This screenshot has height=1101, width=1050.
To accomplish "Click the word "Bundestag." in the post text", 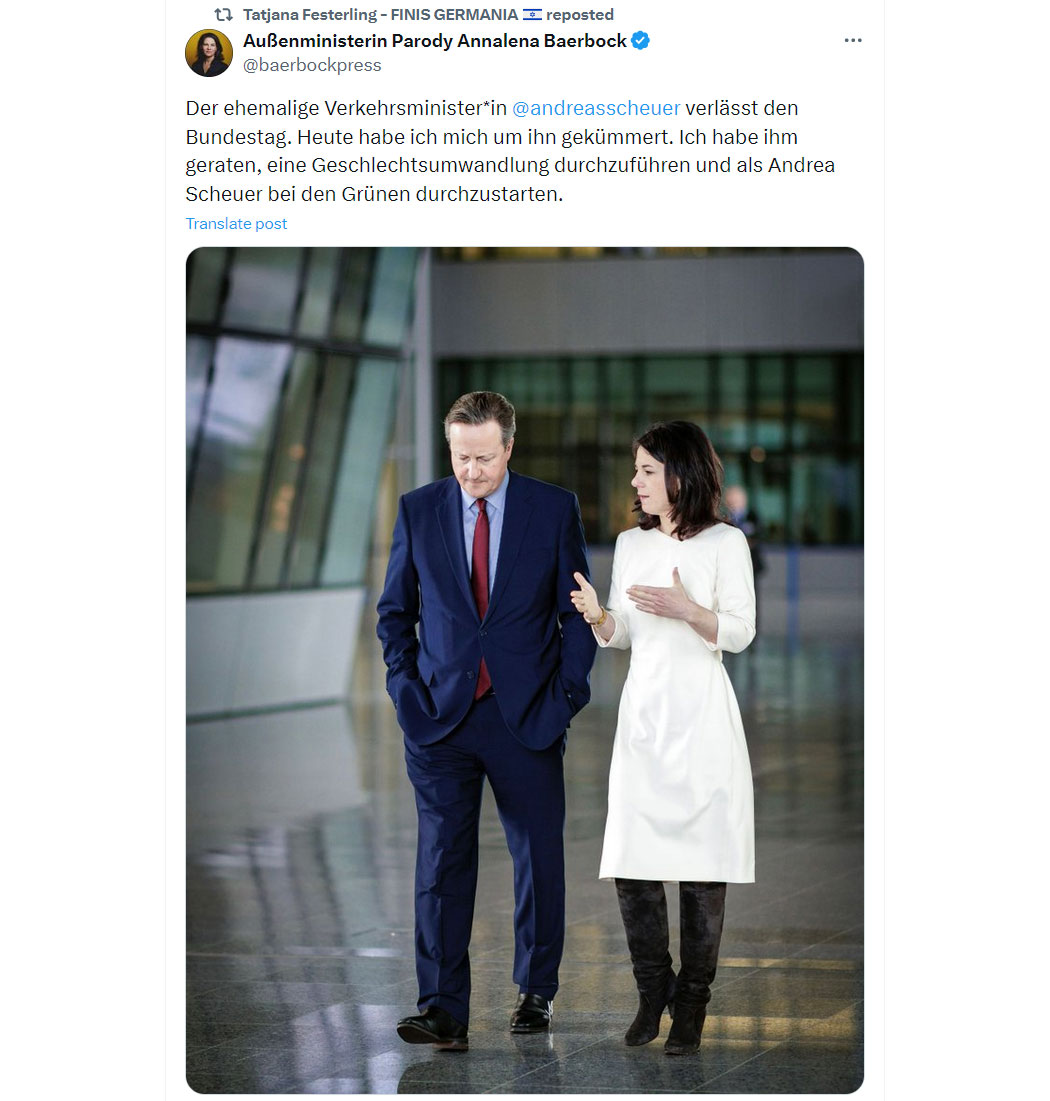I will click(x=238, y=137).
